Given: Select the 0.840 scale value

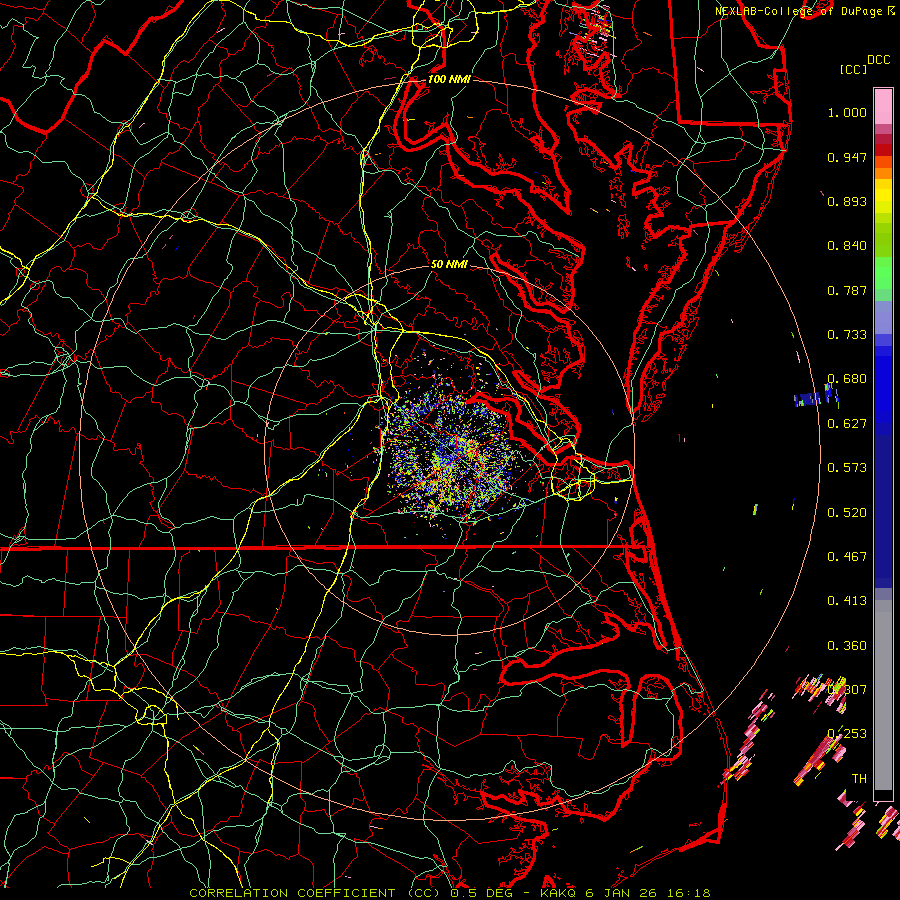Looking at the screenshot, I should 847,246.
